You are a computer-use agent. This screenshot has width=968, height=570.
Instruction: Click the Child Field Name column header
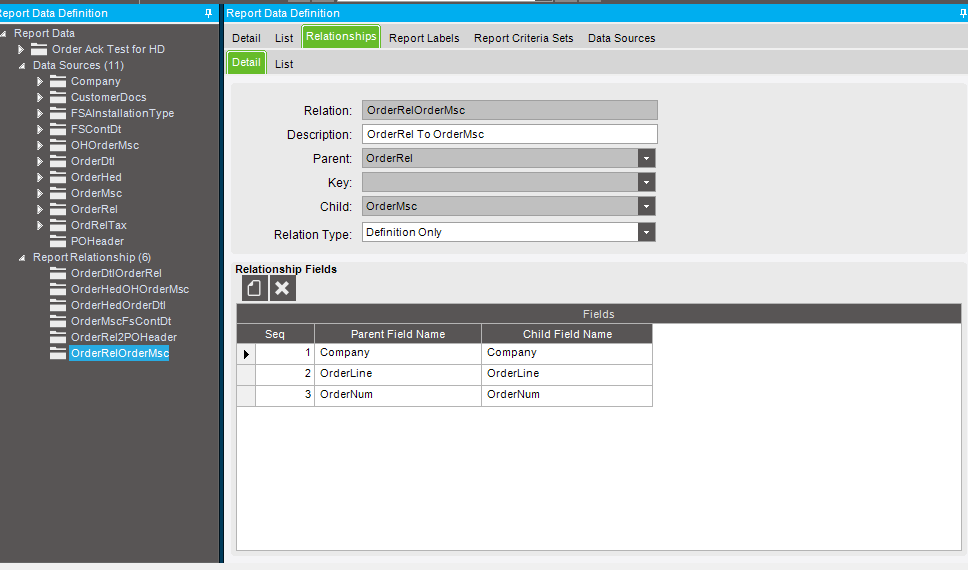[567, 334]
